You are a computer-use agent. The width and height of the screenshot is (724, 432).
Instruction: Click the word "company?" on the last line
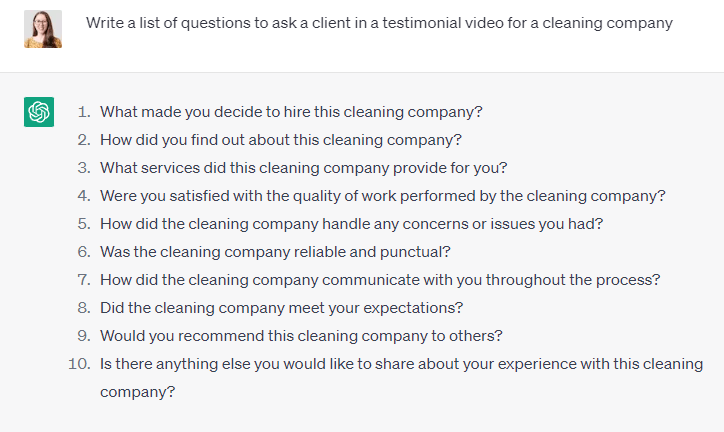point(138,392)
